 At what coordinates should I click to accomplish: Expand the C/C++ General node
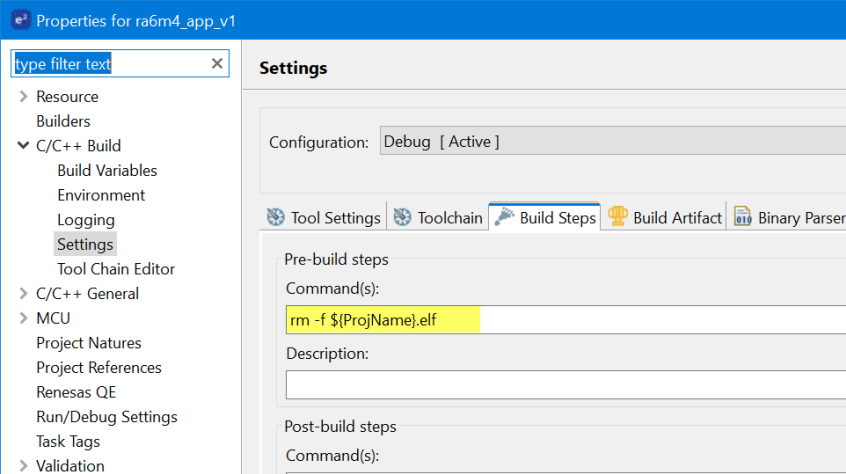tap(23, 294)
